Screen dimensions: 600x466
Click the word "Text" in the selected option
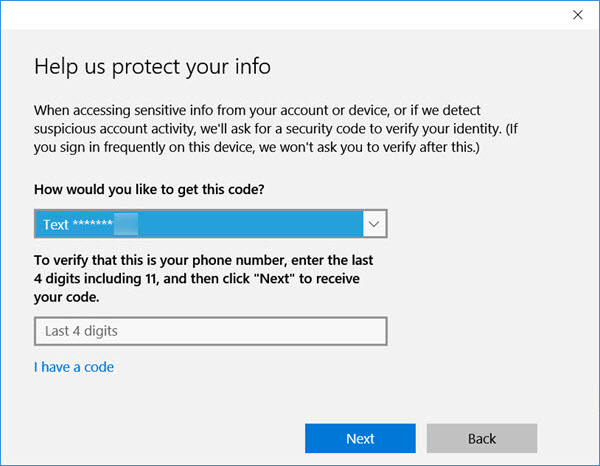[56, 225]
